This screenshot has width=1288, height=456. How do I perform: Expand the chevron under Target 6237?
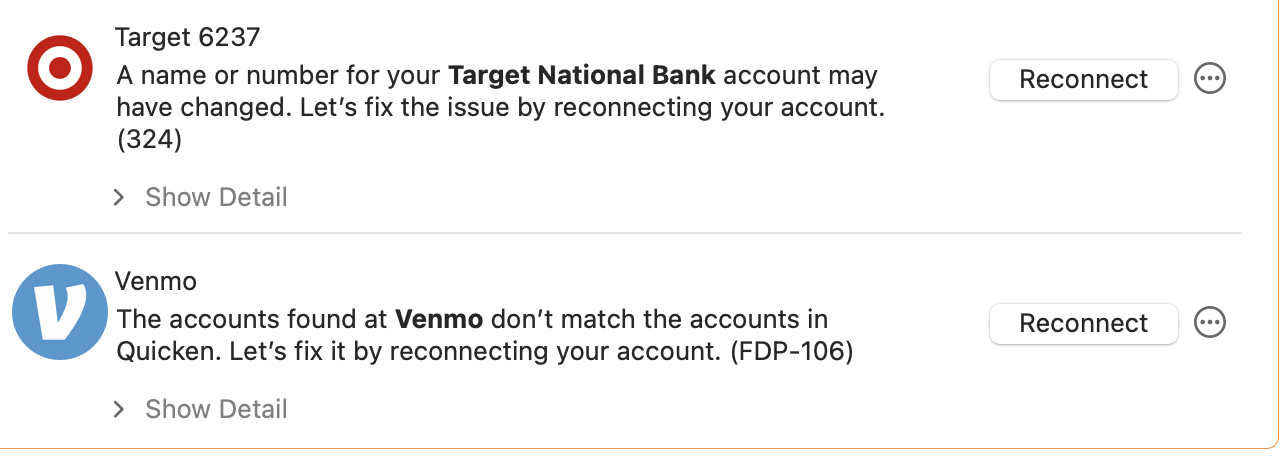click(120, 197)
